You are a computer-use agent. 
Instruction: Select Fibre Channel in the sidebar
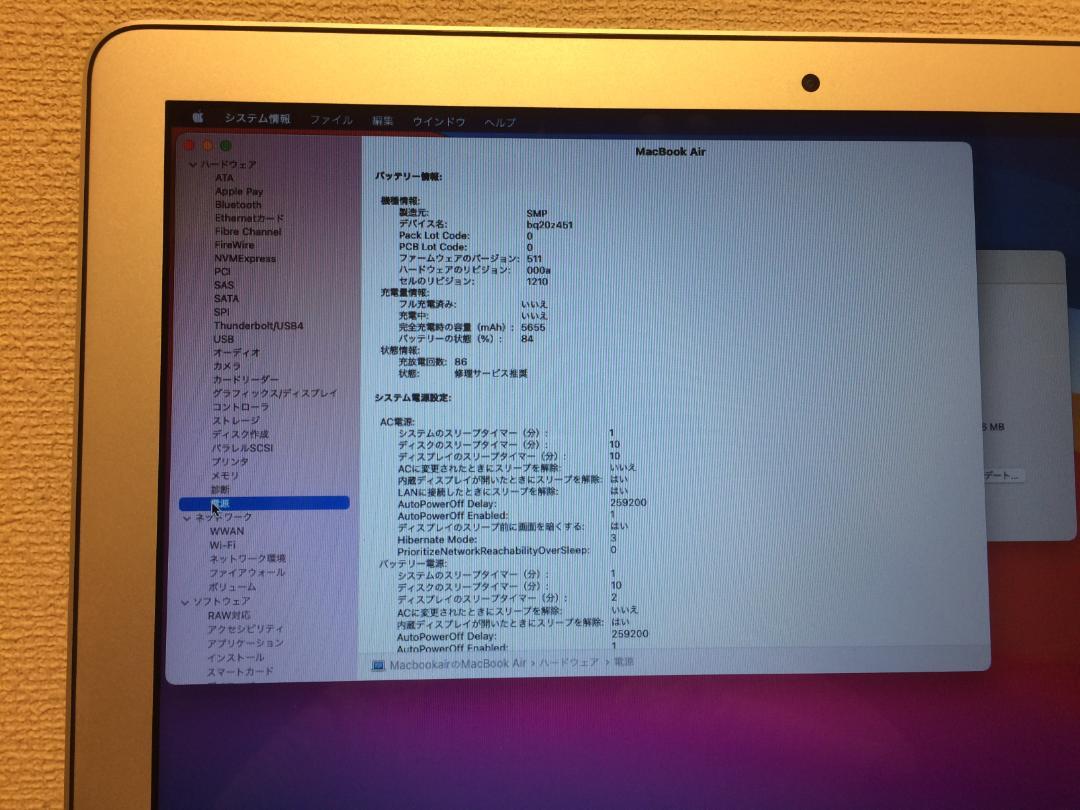247,231
